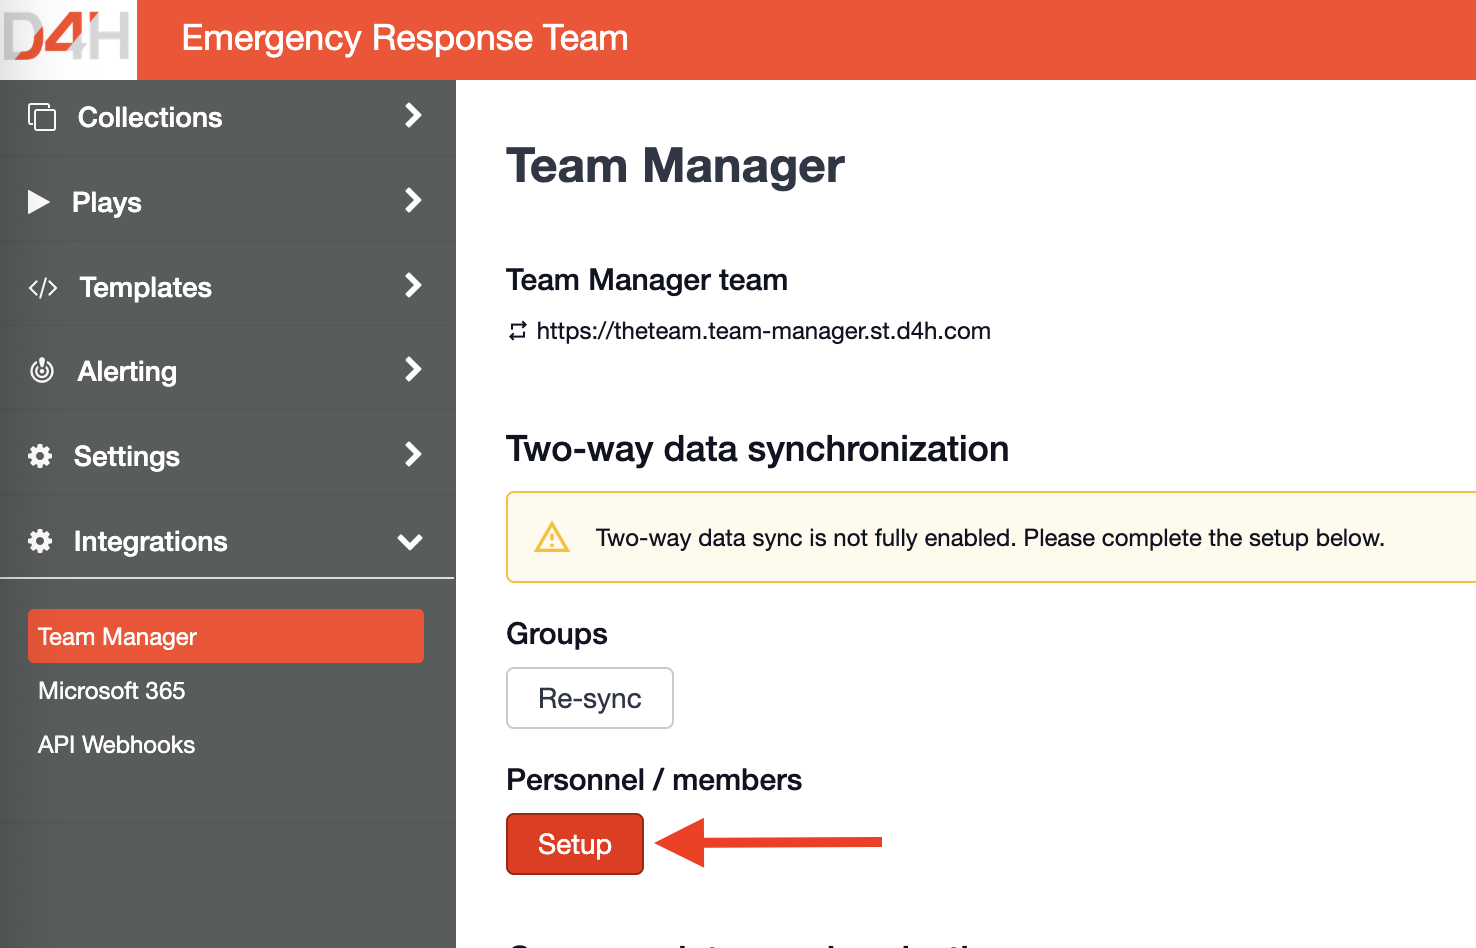Open the Microsoft 365 integration
The image size is (1476, 948).
[x=112, y=691]
